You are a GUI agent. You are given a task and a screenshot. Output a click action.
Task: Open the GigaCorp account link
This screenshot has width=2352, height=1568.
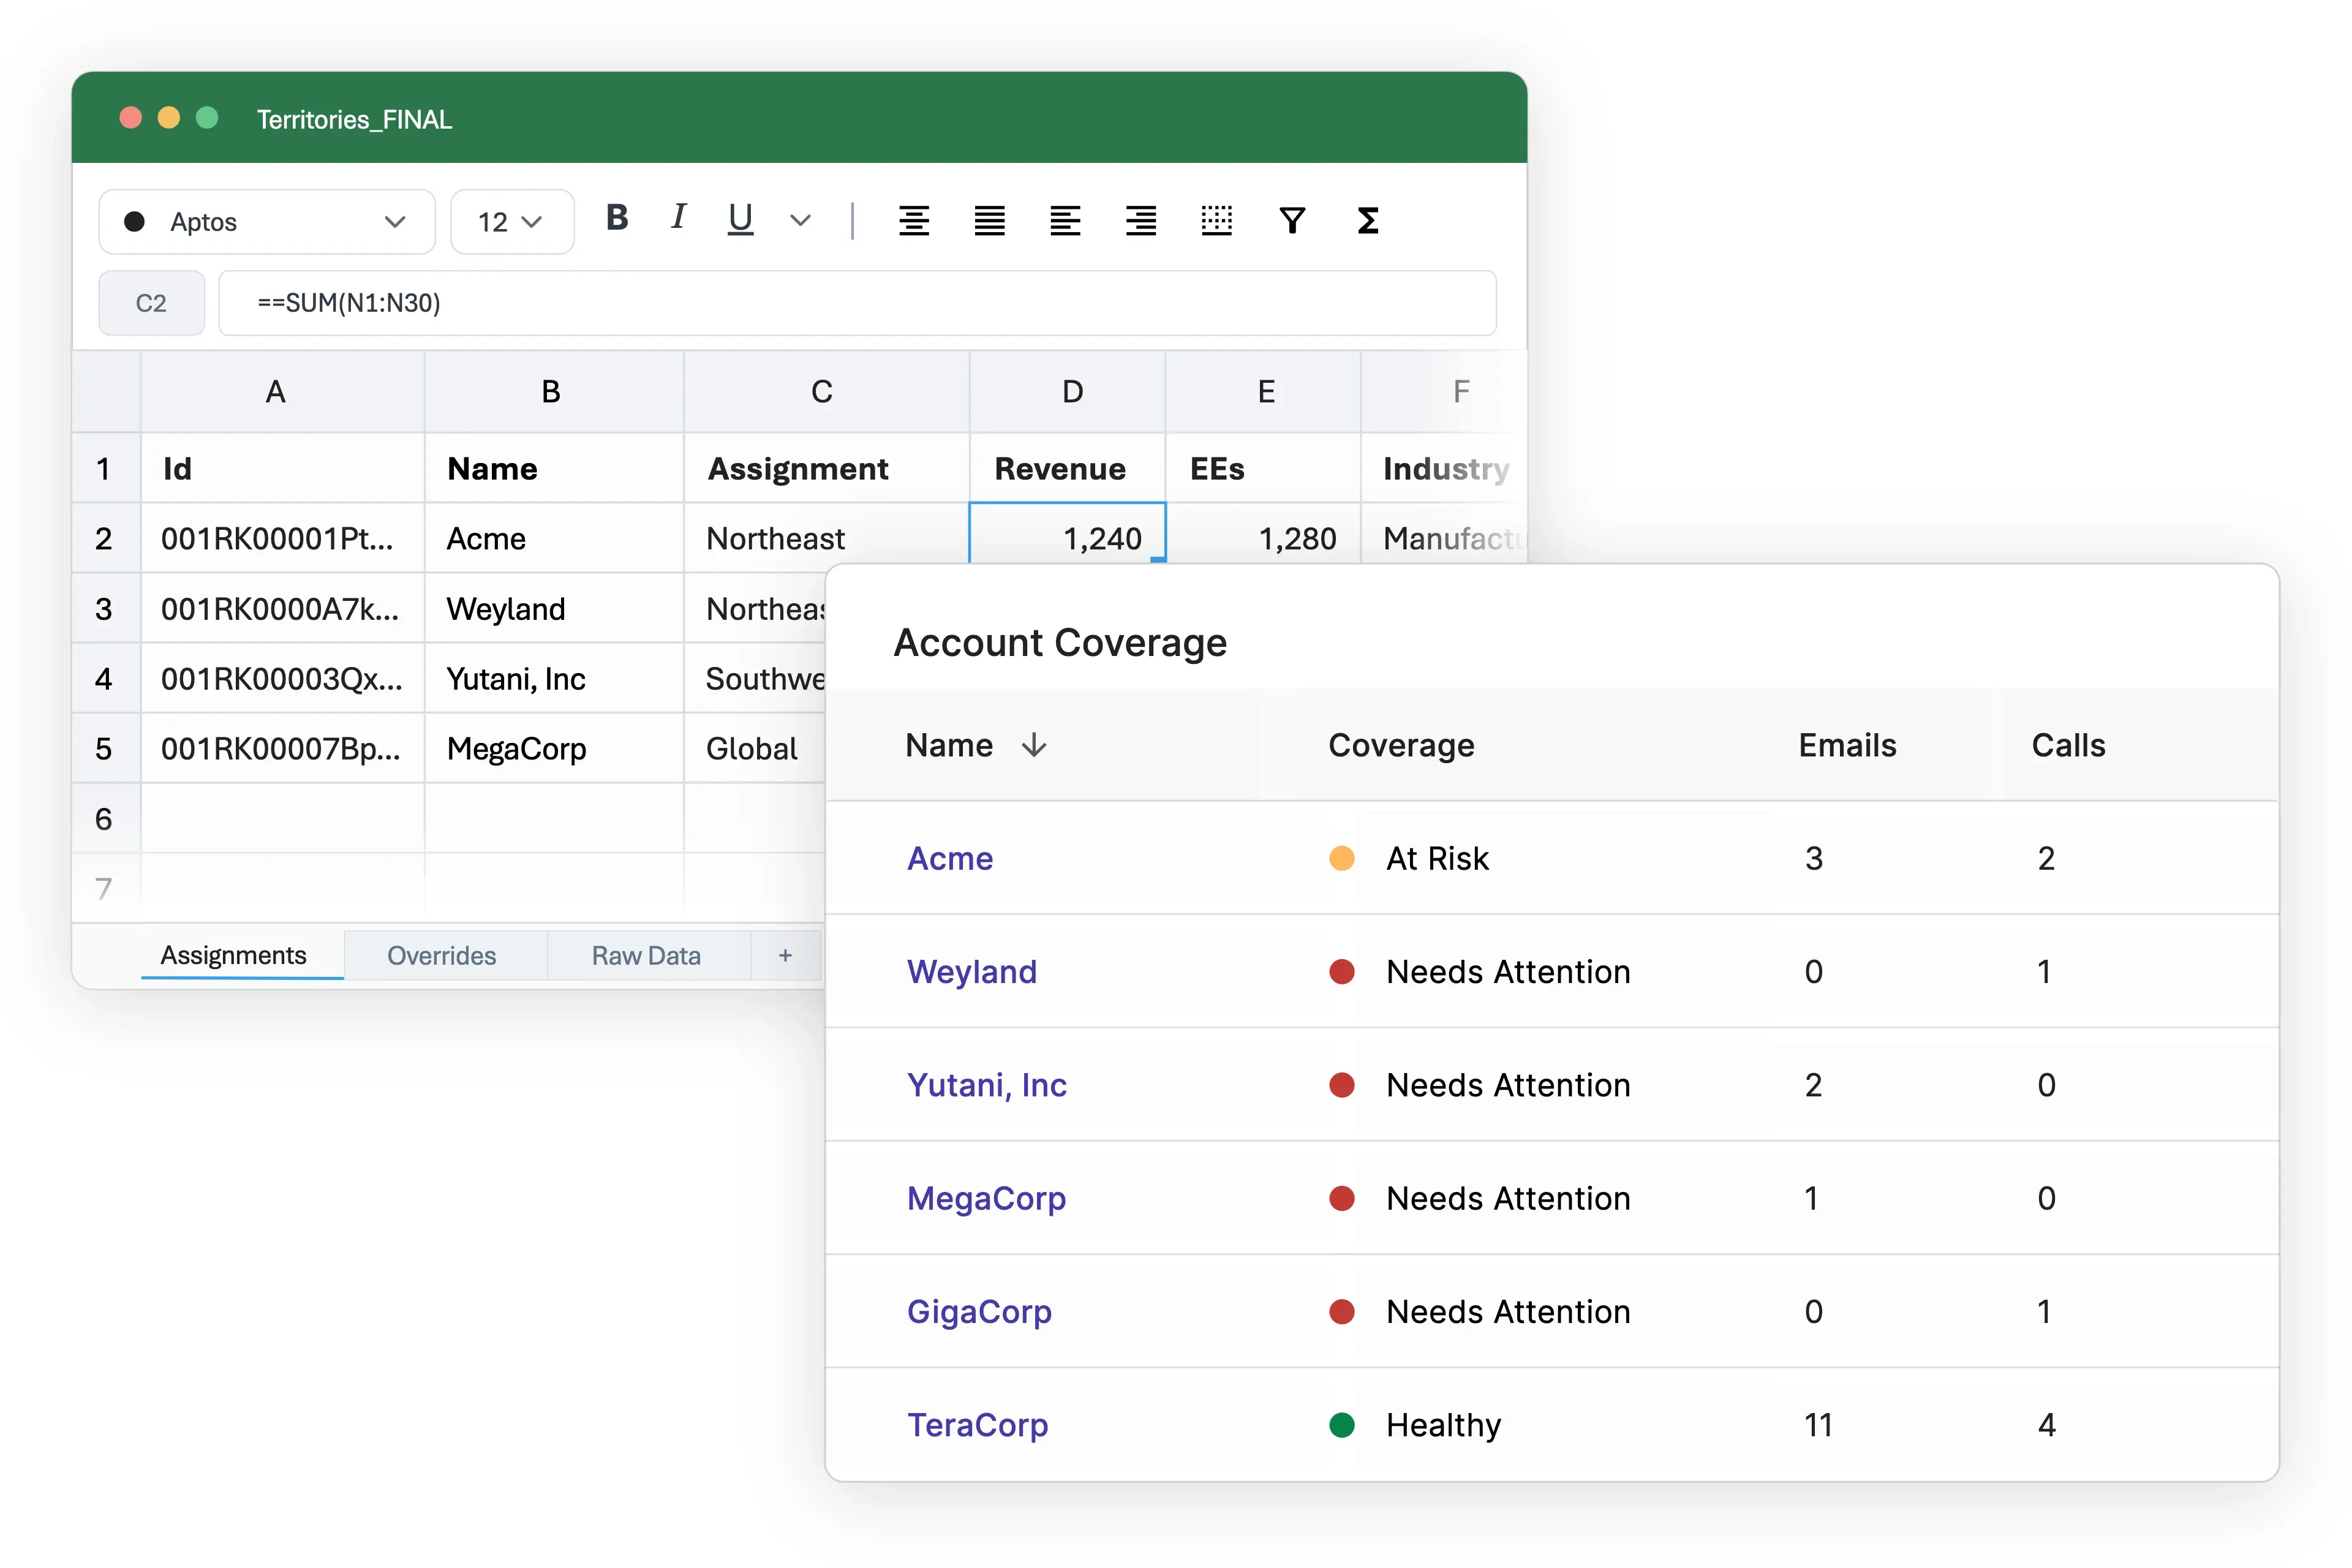979,1311
